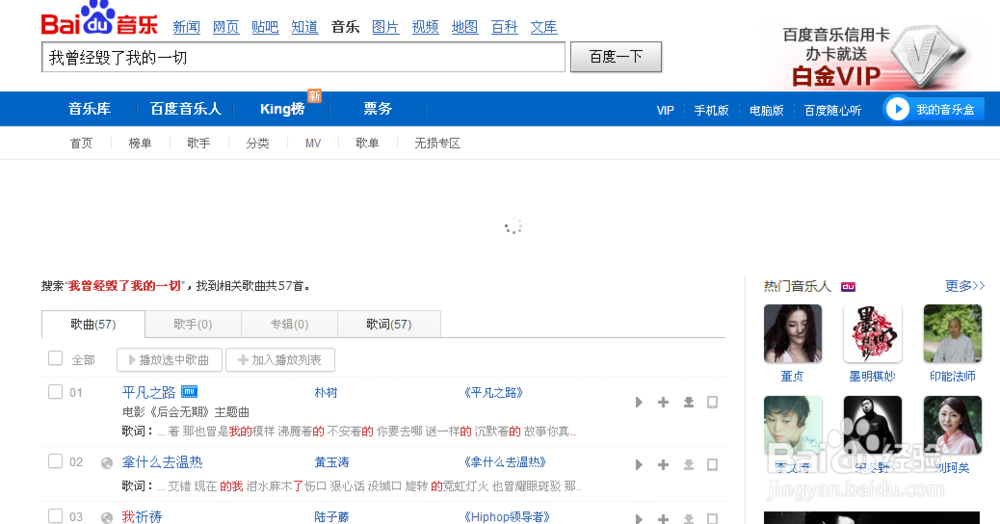This screenshot has height=524, width=1000.
Task: Play the song 我祈祷
Action: [x=638, y=519]
